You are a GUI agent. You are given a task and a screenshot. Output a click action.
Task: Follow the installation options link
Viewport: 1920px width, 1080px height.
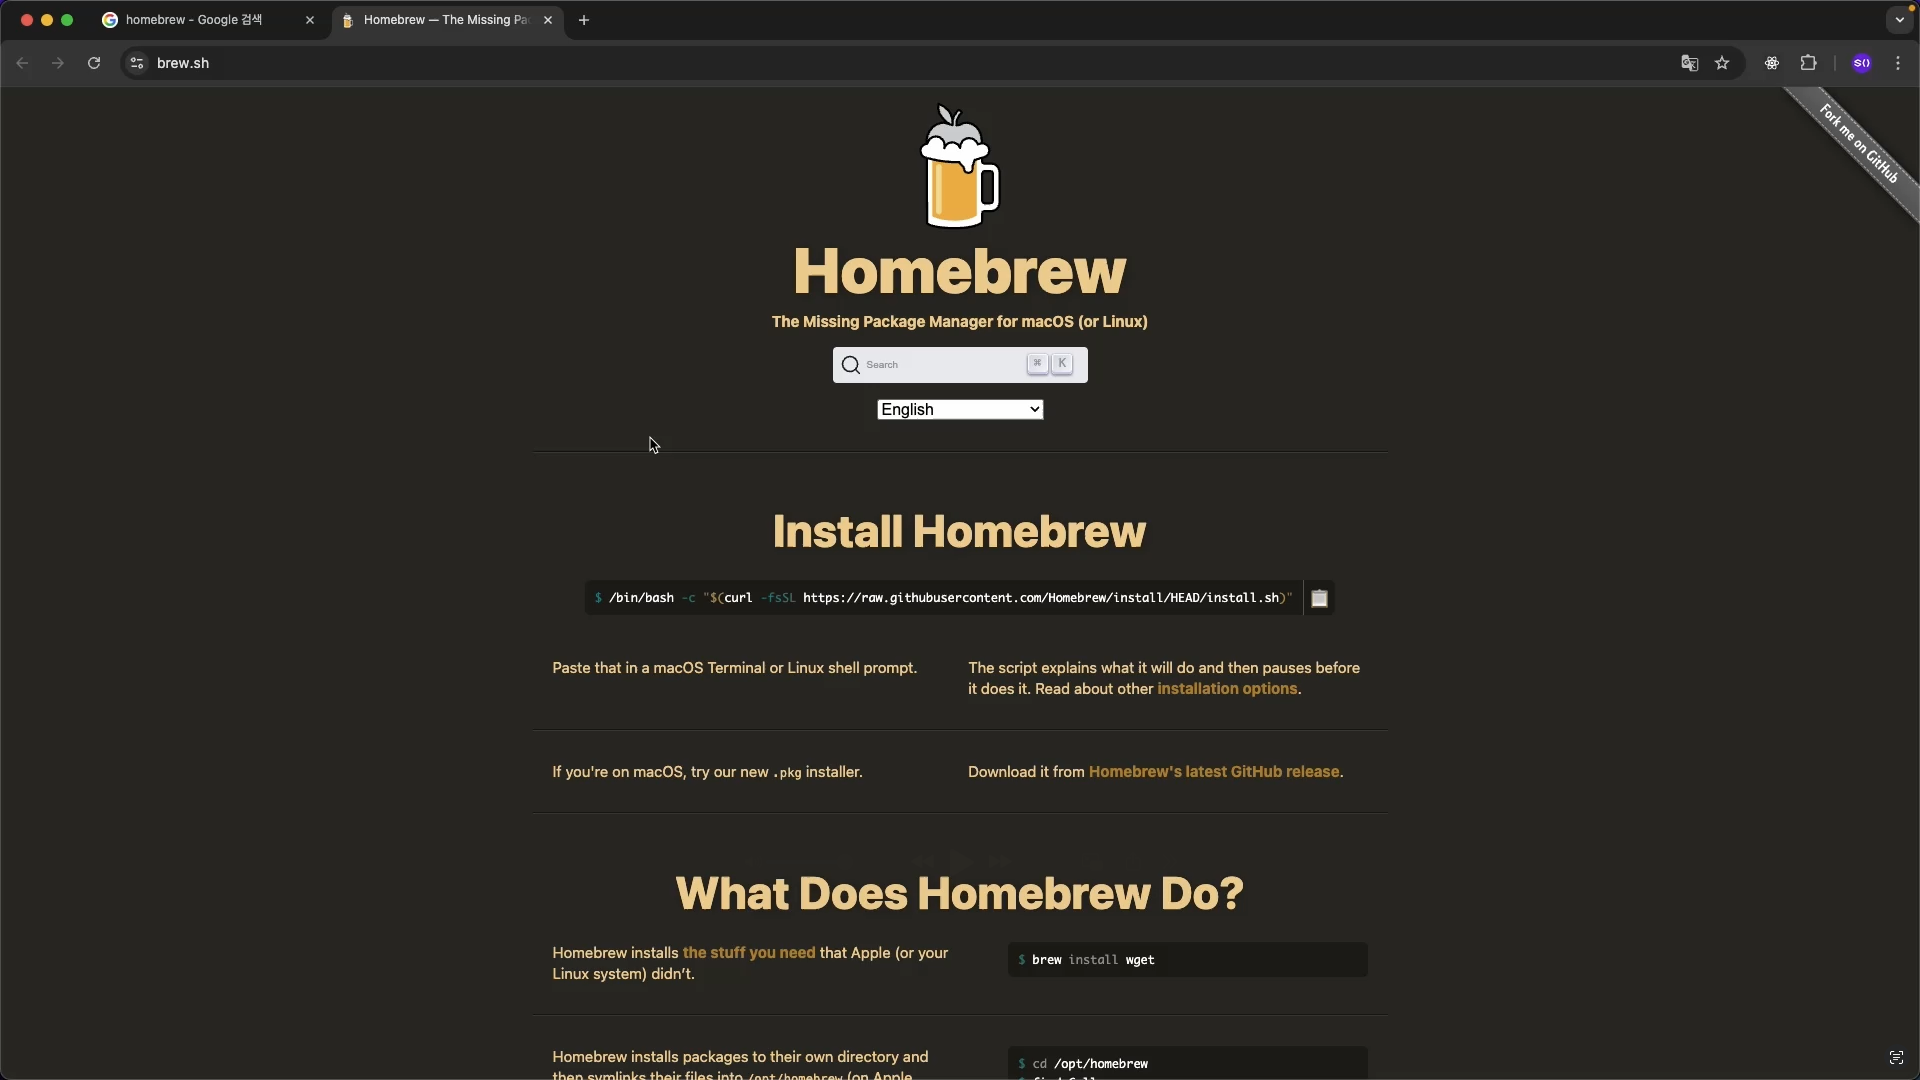[x=1227, y=689]
